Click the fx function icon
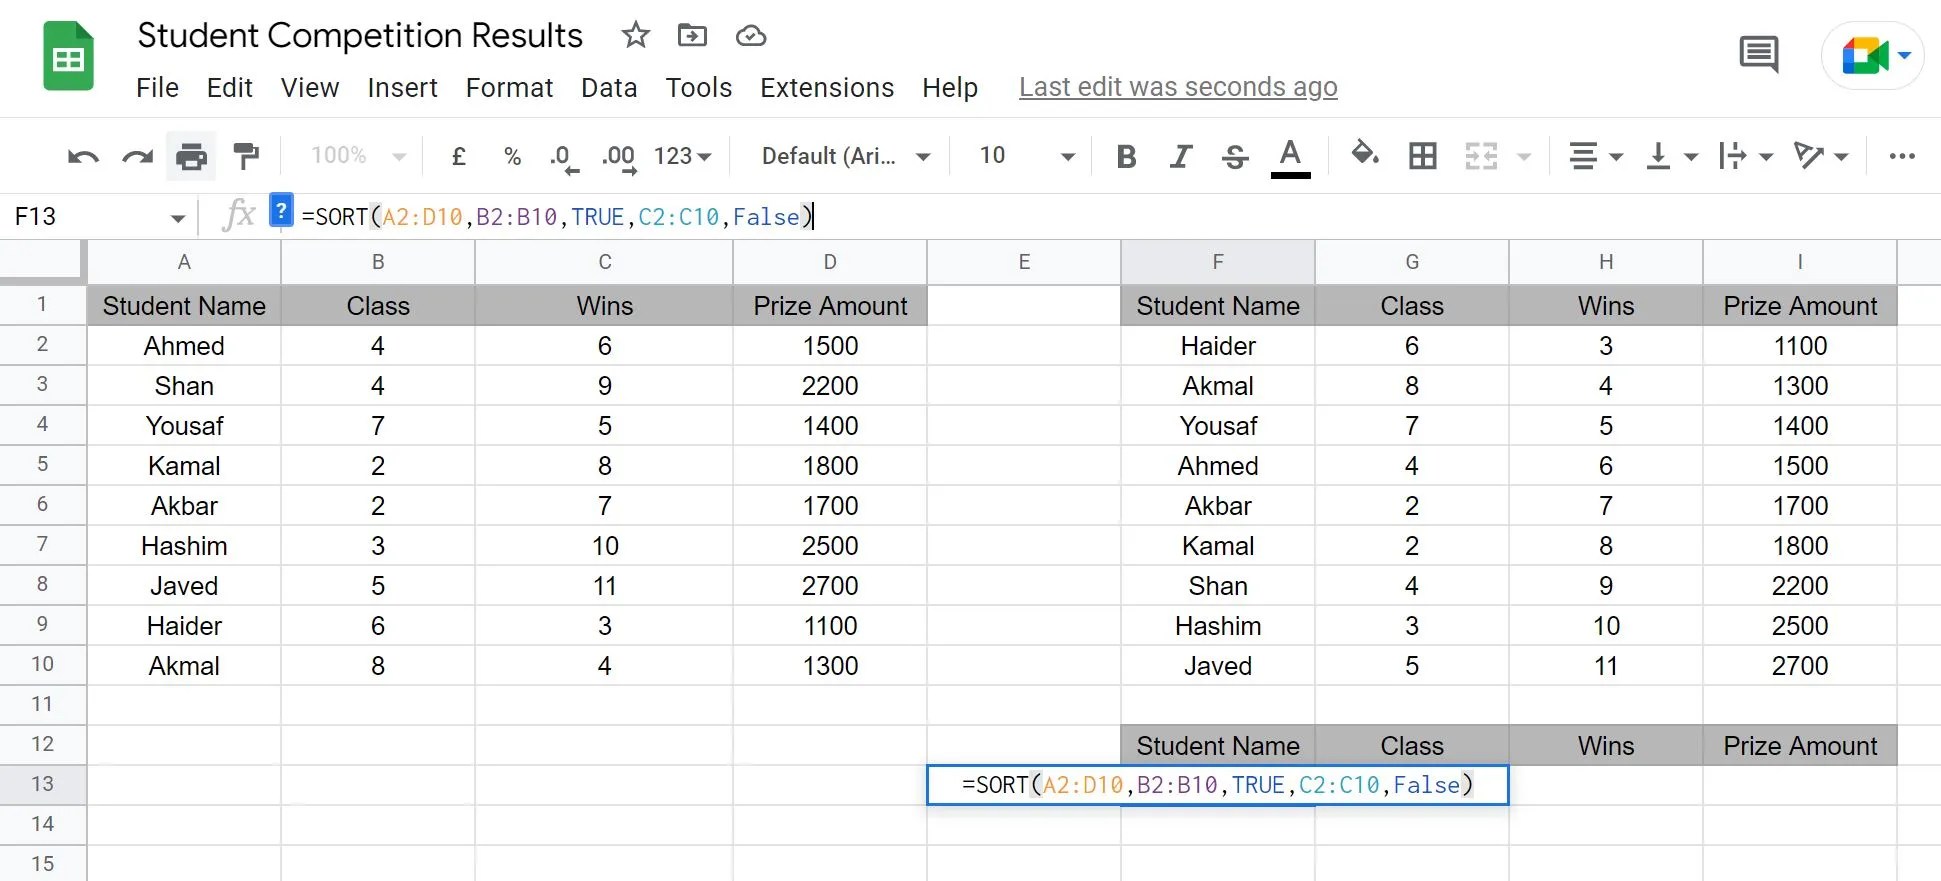Viewport: 1941px width, 881px height. click(x=238, y=215)
